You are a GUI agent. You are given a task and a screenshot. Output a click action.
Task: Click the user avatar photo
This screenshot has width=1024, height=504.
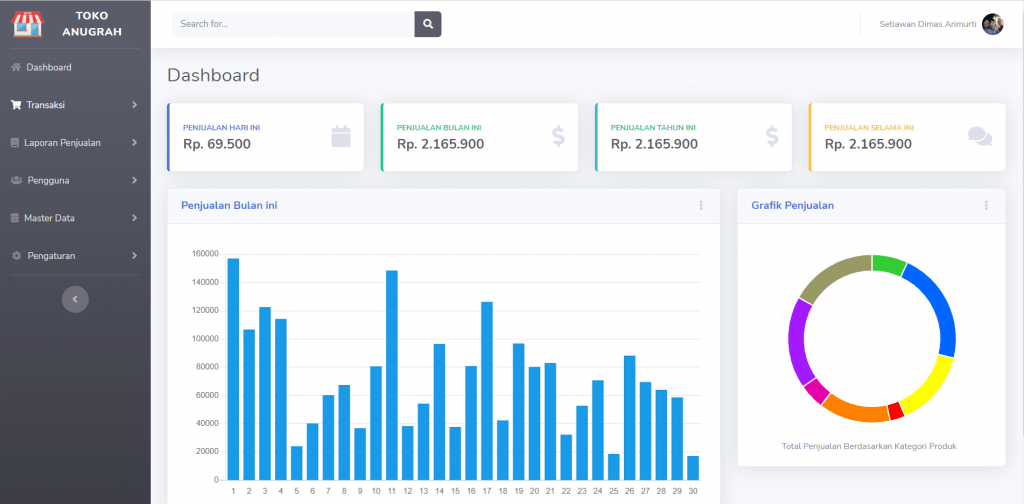[993, 24]
